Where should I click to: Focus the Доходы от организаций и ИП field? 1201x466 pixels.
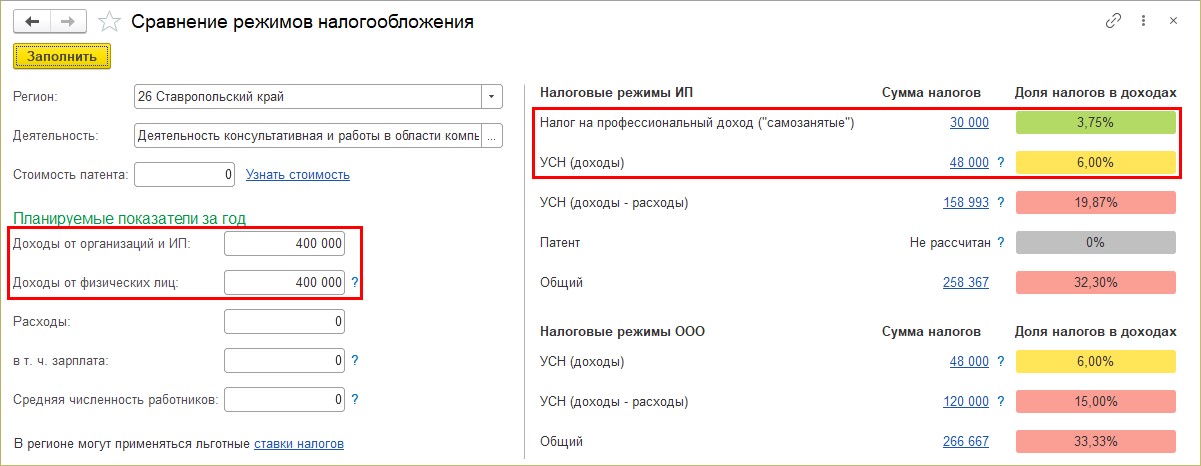(x=285, y=243)
